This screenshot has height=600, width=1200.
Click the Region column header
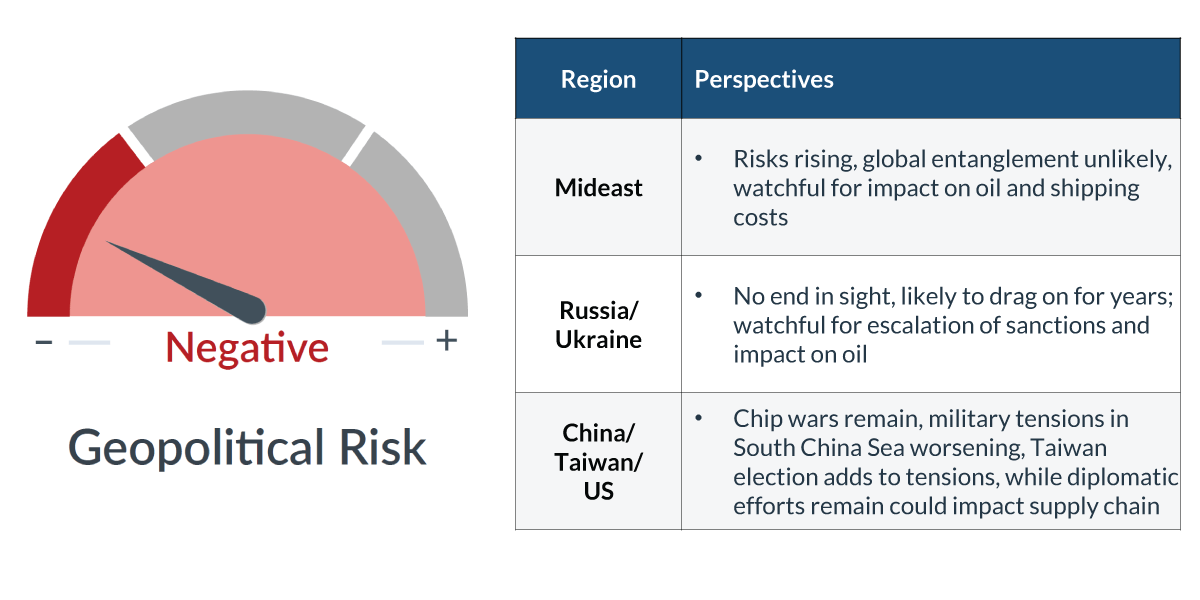click(x=598, y=80)
